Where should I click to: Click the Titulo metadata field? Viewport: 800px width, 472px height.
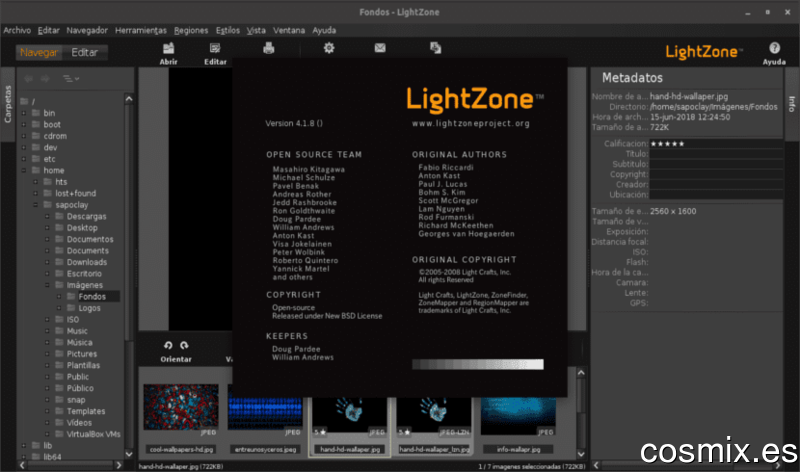click(x=716, y=154)
